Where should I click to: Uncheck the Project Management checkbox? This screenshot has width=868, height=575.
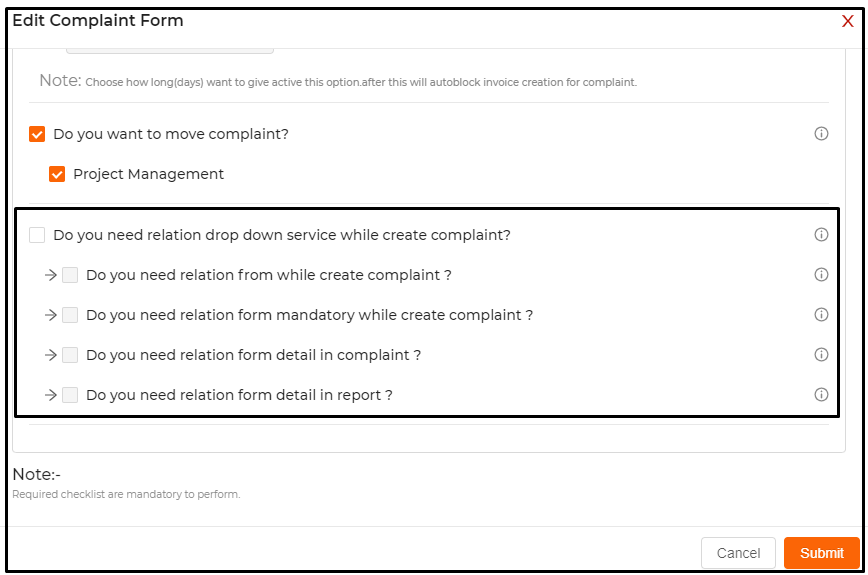[x=57, y=174]
